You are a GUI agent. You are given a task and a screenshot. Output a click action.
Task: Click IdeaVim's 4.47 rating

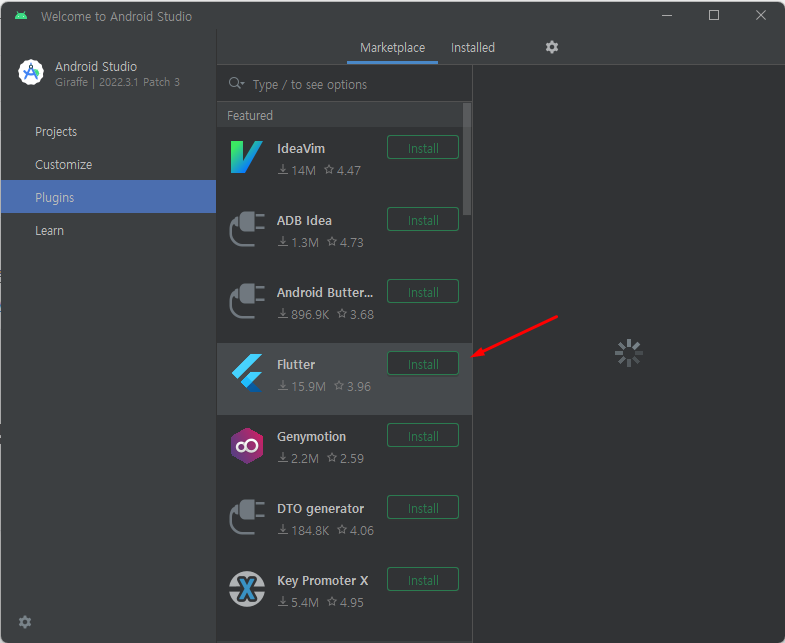pyautogui.click(x=342, y=170)
